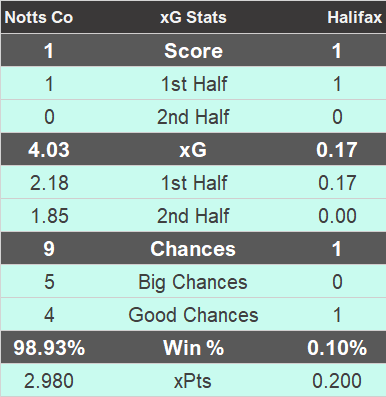
Task: Select the xG Stats title
Action: (x=193, y=17)
